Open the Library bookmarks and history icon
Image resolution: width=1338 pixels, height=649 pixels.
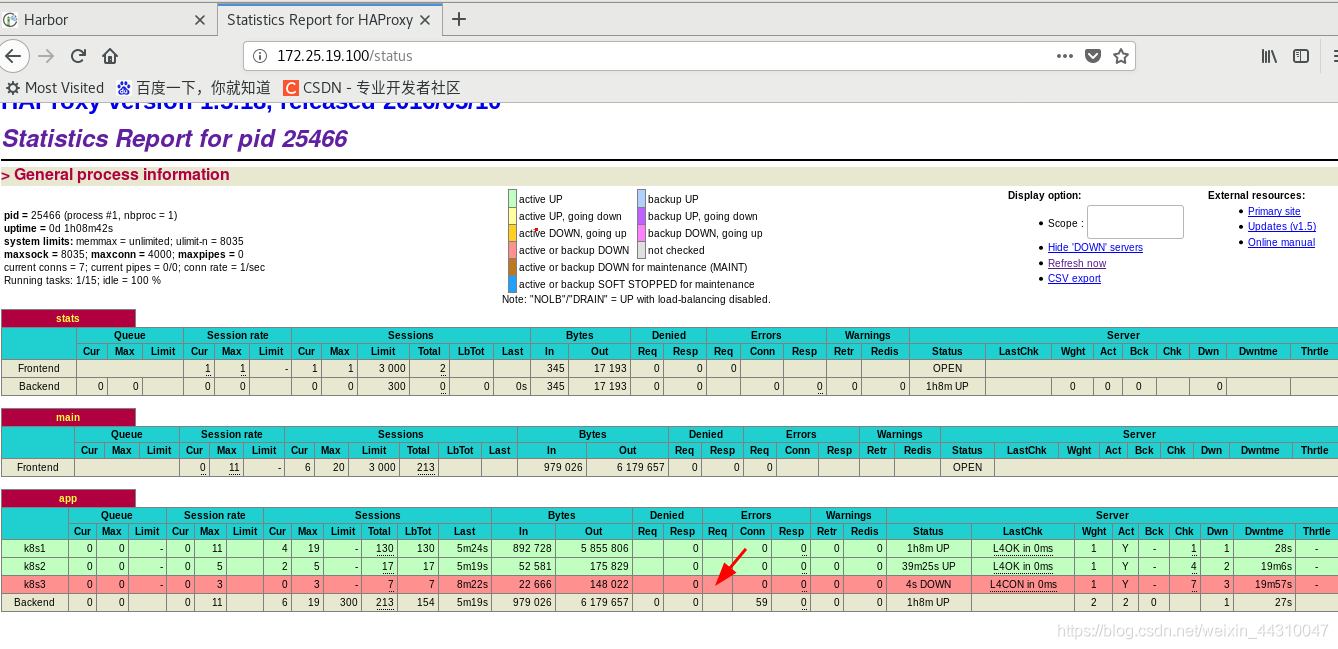[x=1269, y=56]
